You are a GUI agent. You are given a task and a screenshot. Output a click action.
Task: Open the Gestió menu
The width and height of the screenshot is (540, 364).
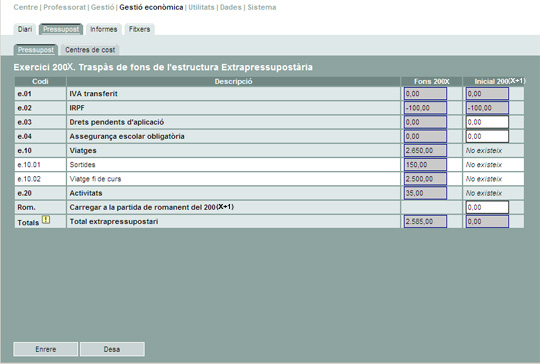(x=102, y=7)
